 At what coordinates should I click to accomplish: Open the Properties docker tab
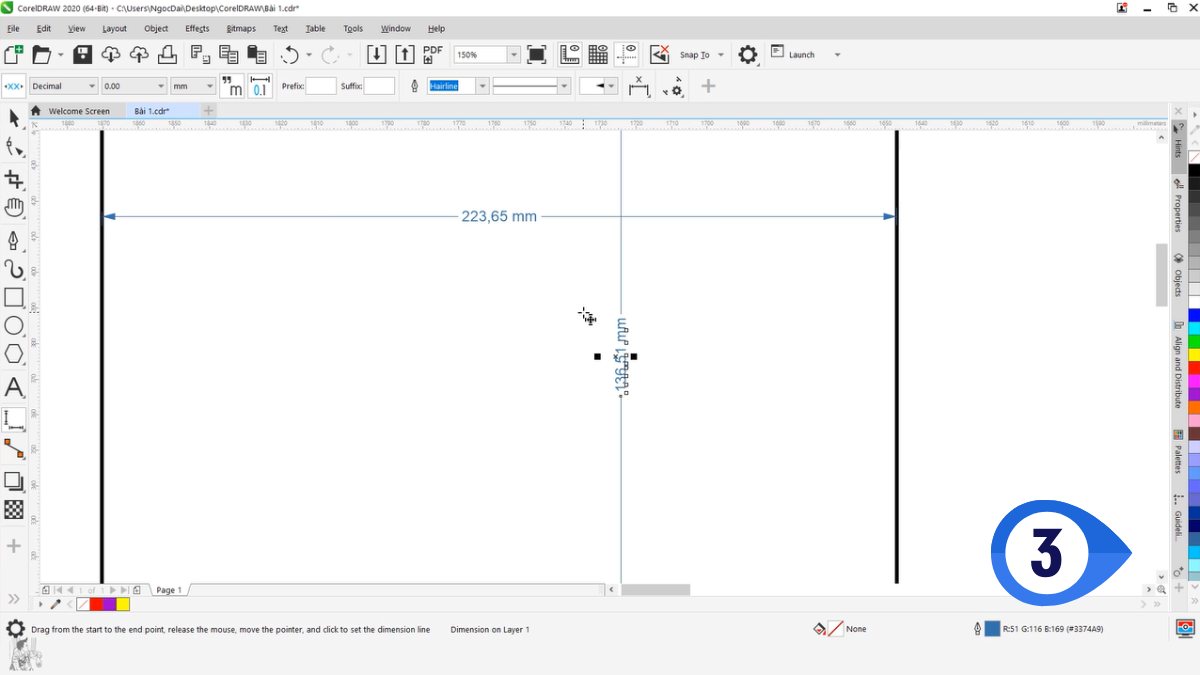1178,205
